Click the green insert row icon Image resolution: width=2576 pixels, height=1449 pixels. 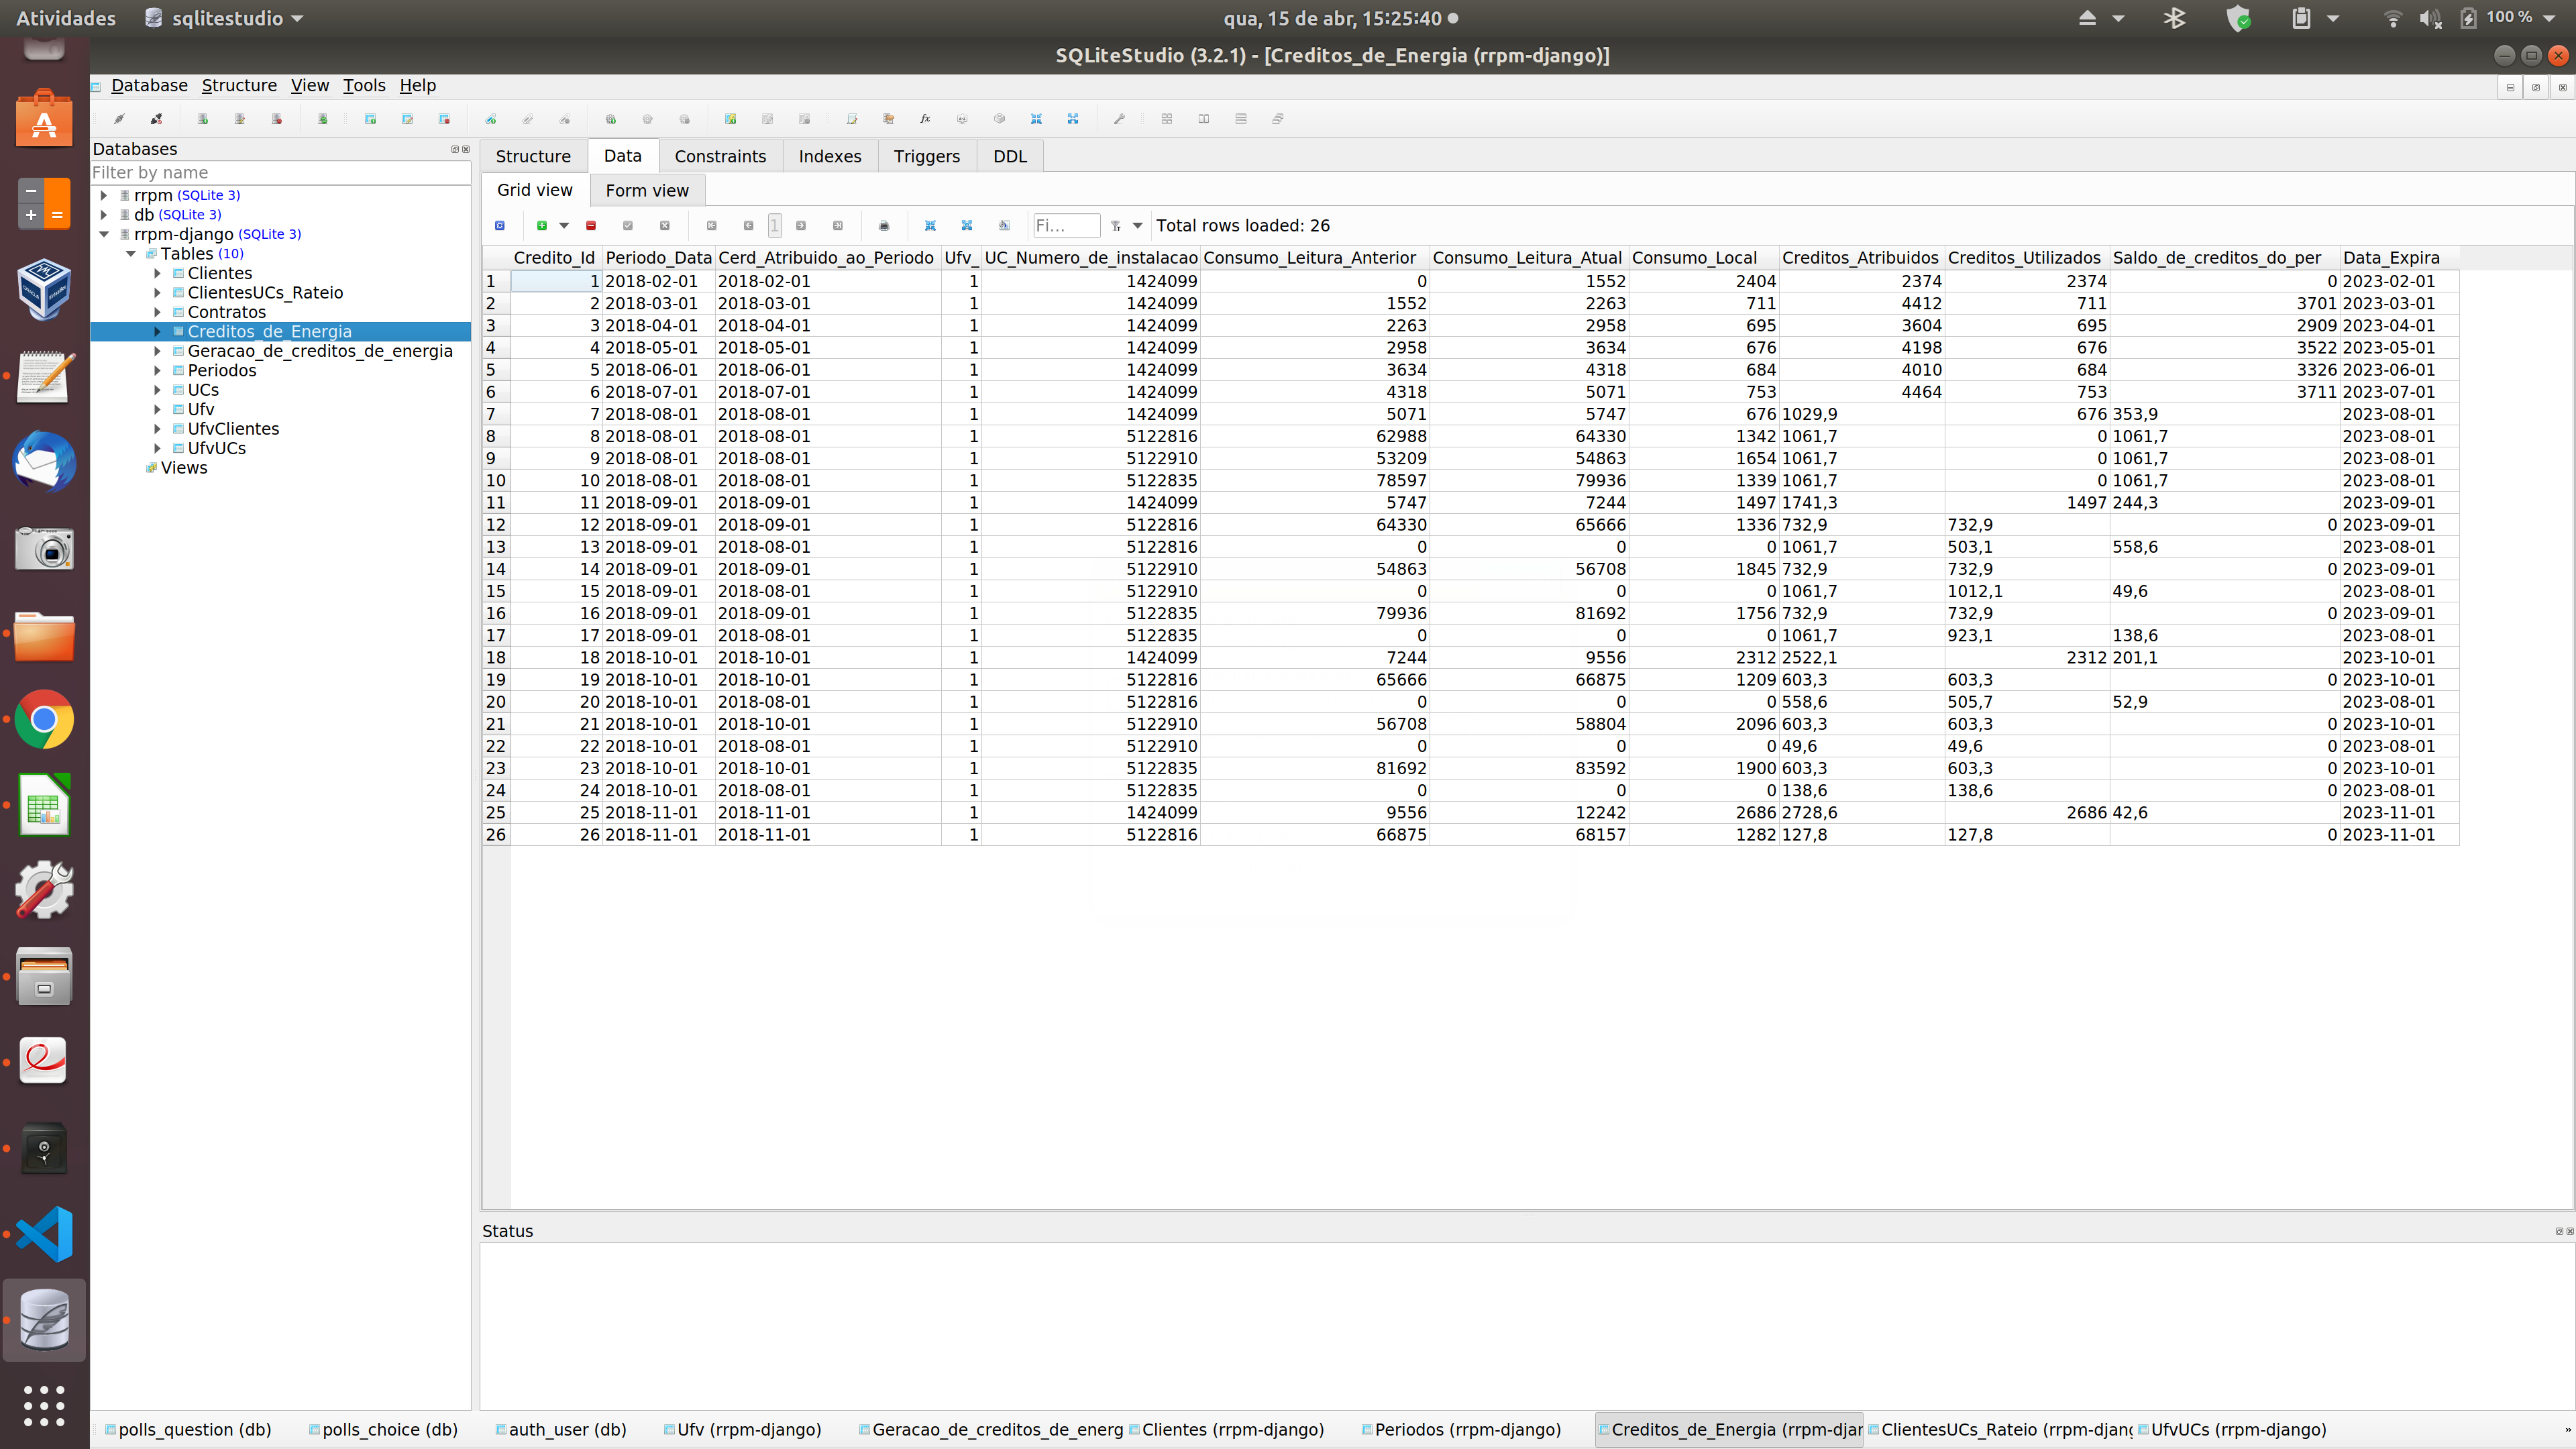tap(542, 226)
